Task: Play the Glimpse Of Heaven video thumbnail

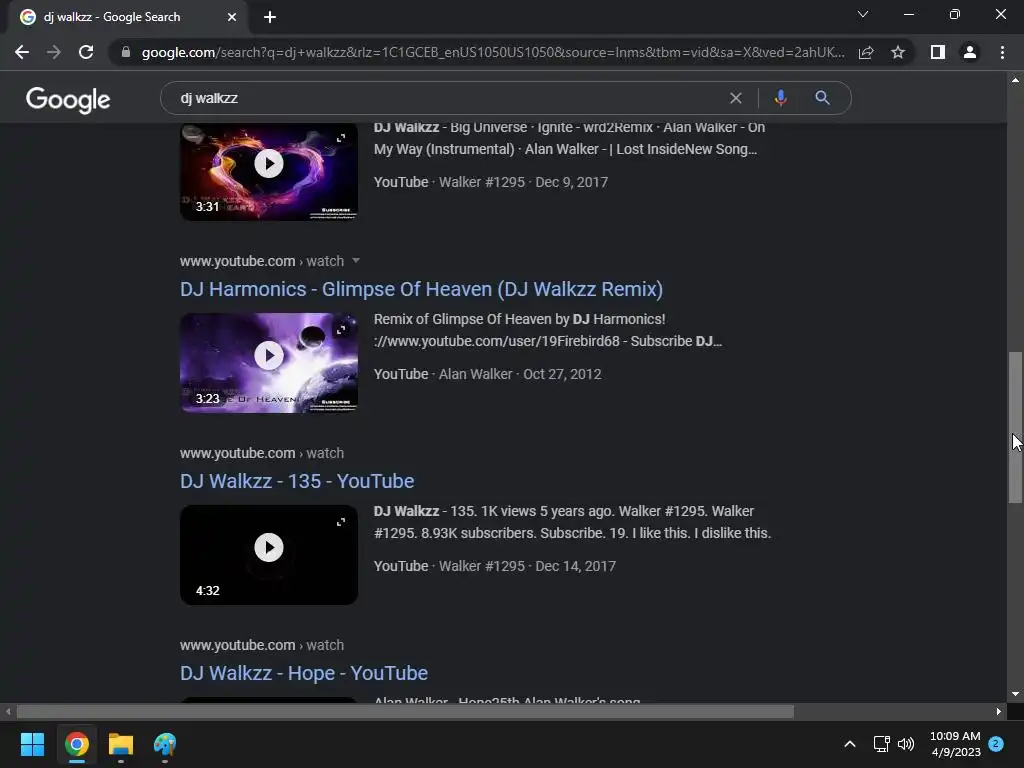Action: pyautogui.click(x=269, y=355)
